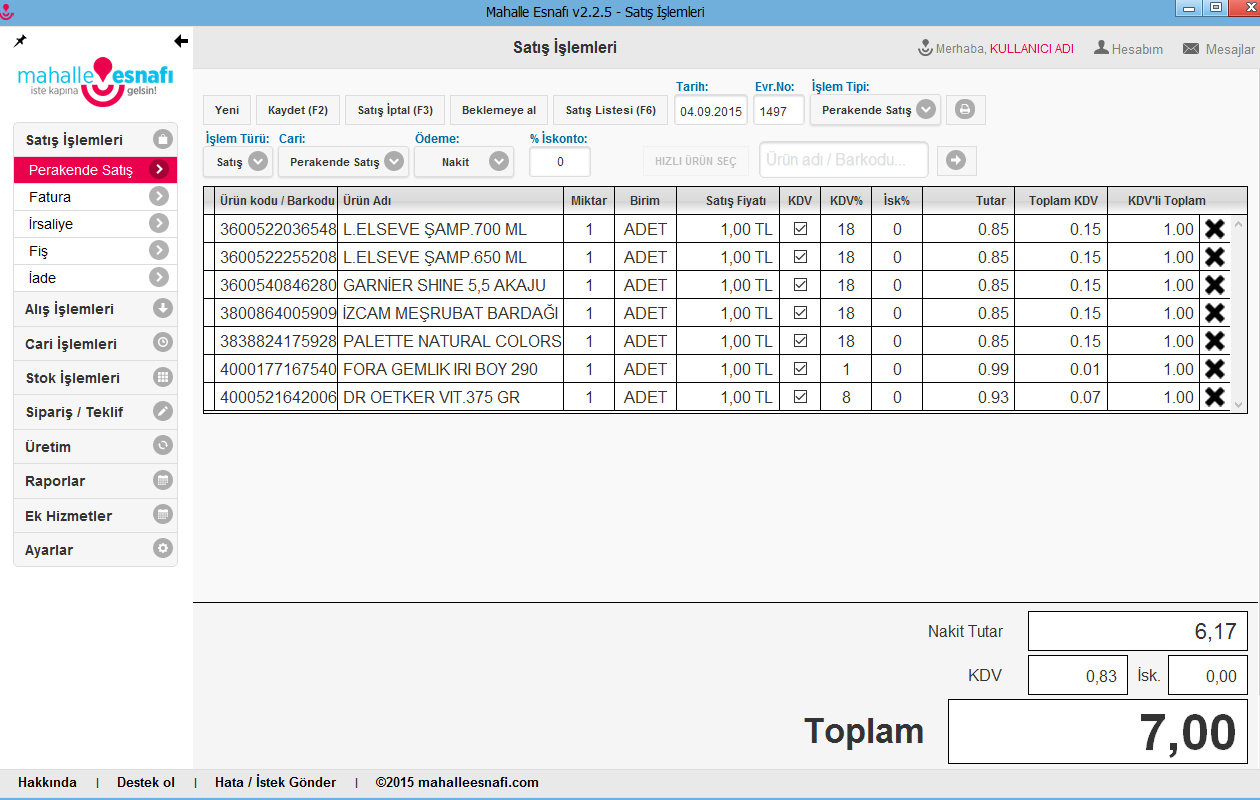Click the pencil icon beside Sipariş / Teklif

(163, 411)
